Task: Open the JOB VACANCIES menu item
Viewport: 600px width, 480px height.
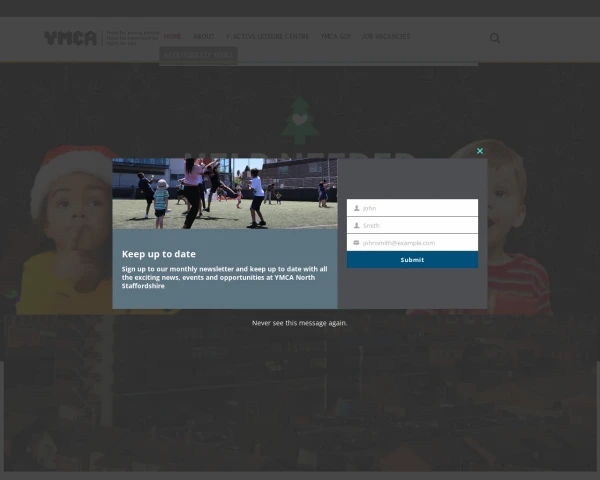Action: click(x=386, y=36)
